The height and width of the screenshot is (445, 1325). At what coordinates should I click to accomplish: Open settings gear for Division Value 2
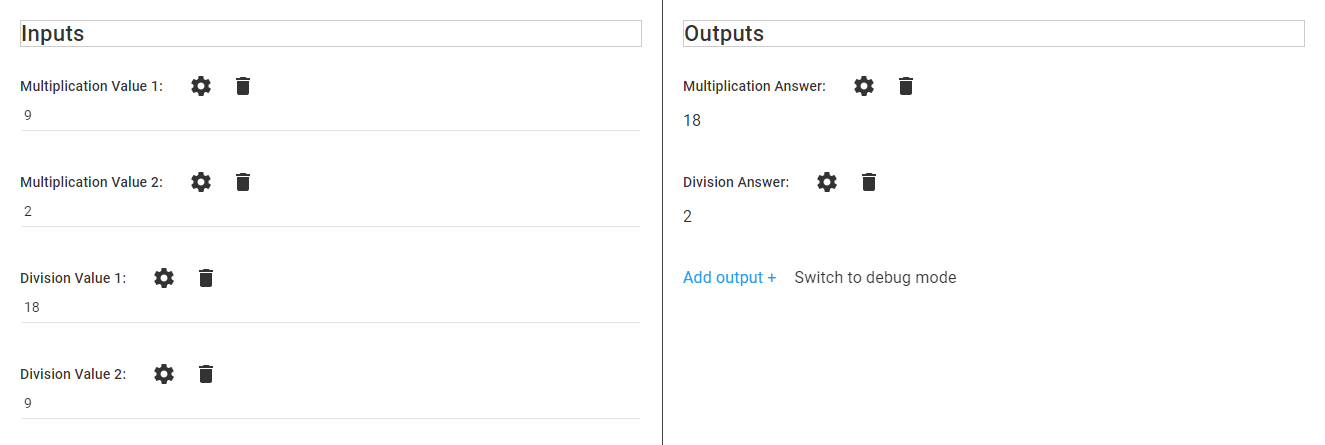[164, 374]
